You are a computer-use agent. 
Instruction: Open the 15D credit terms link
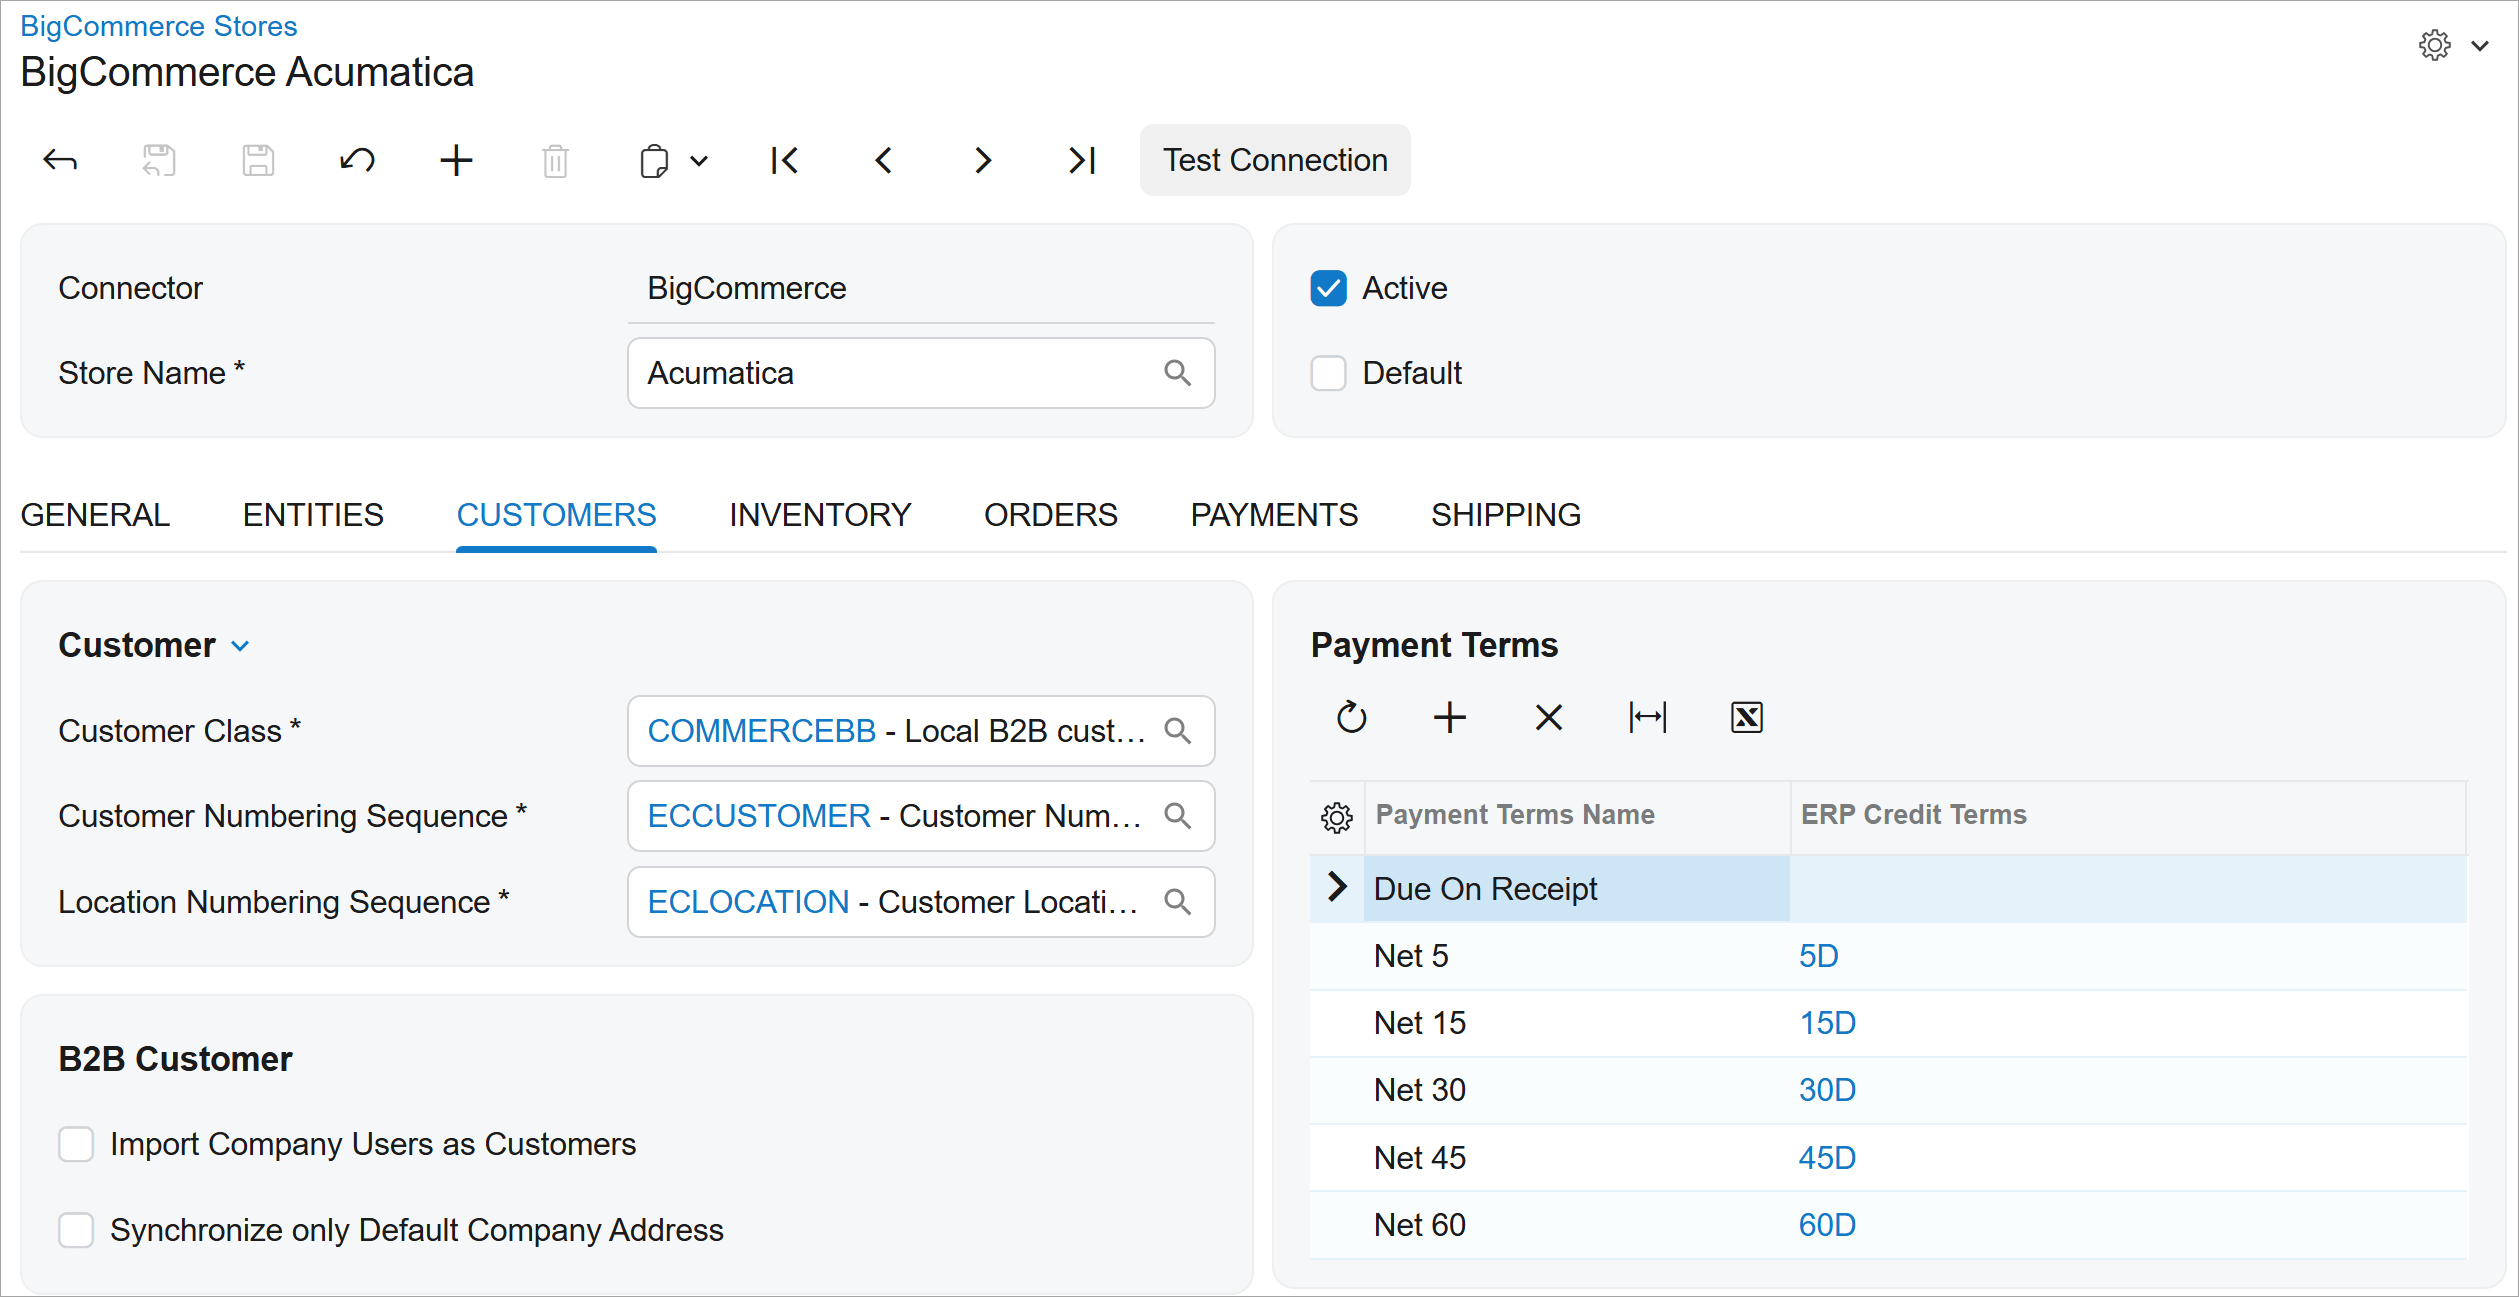coord(1827,1023)
